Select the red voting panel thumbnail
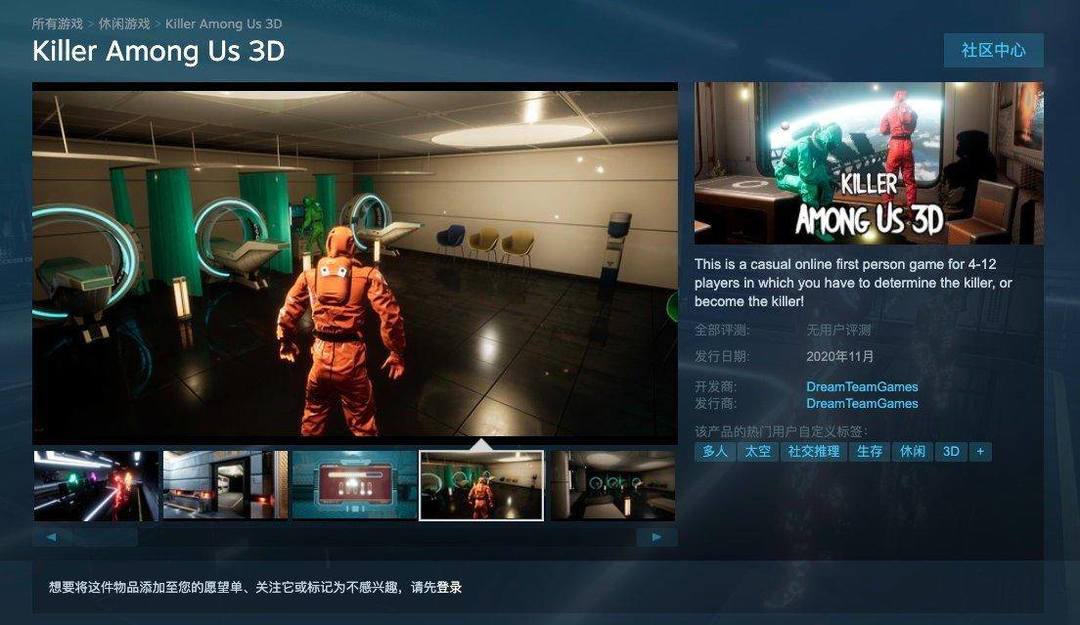 click(354, 486)
